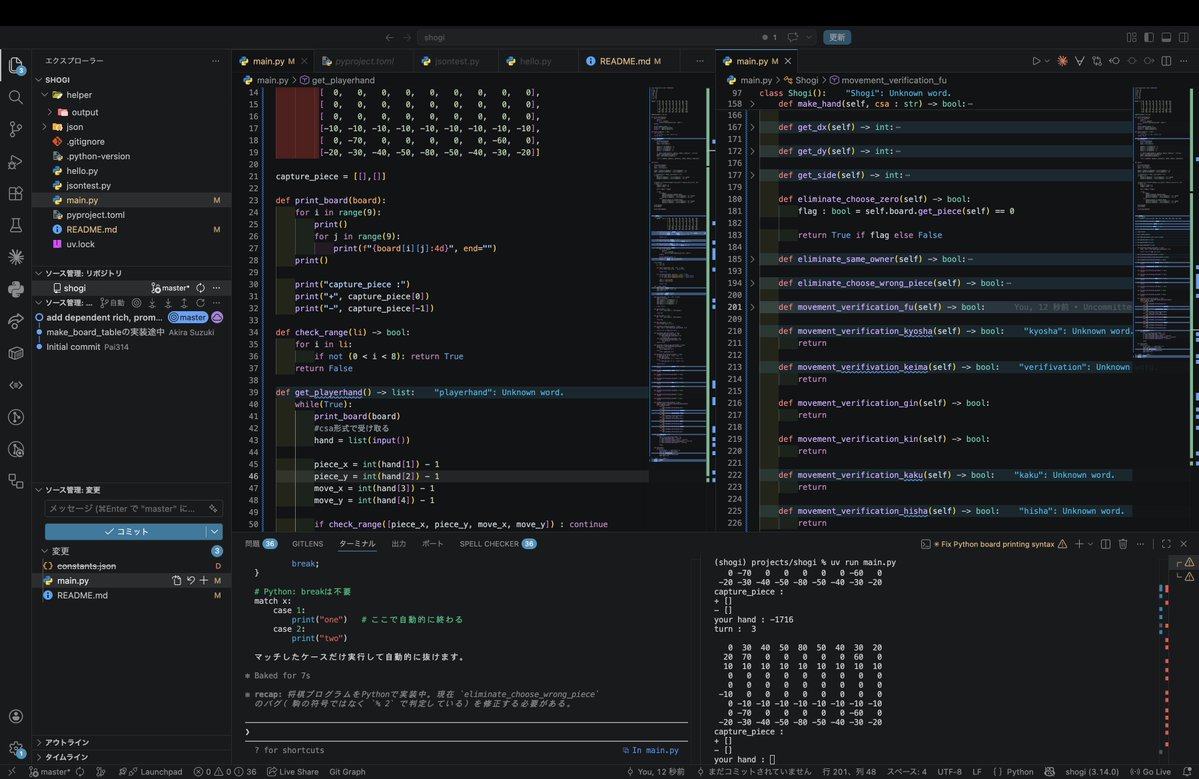Open the SPELL CHECKER panel tab
Viewport: 1199px width, 779px height.
[x=498, y=544]
